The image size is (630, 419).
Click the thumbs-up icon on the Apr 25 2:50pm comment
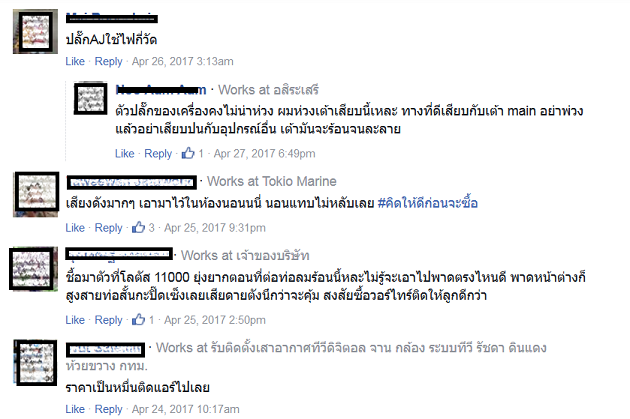tap(138, 320)
